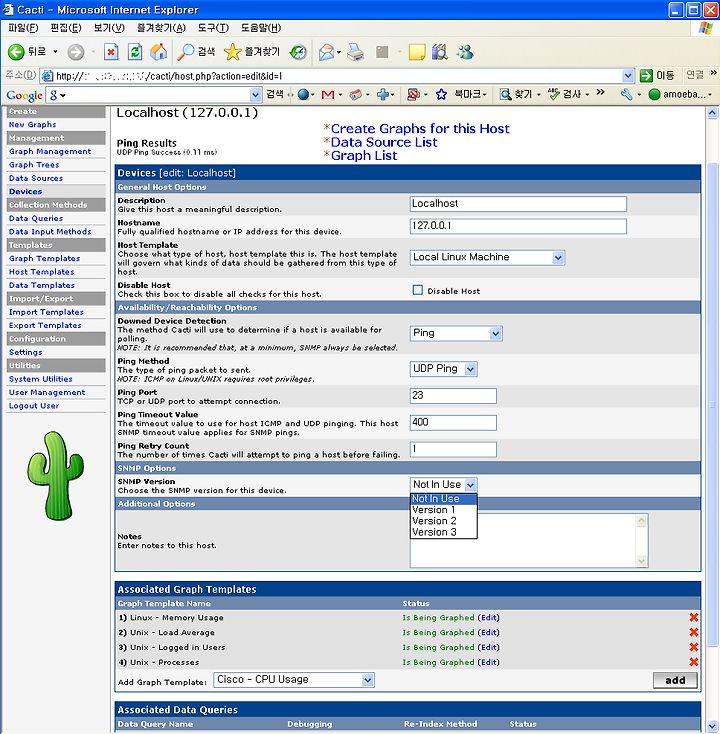Open the 도움말(H) menu

(261, 28)
